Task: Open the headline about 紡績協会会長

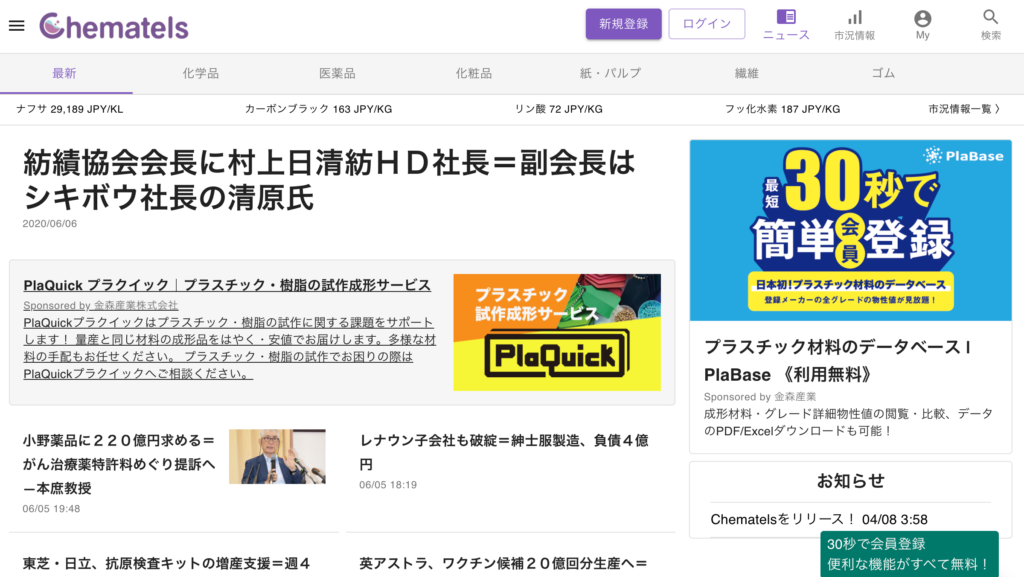Action: [329, 179]
